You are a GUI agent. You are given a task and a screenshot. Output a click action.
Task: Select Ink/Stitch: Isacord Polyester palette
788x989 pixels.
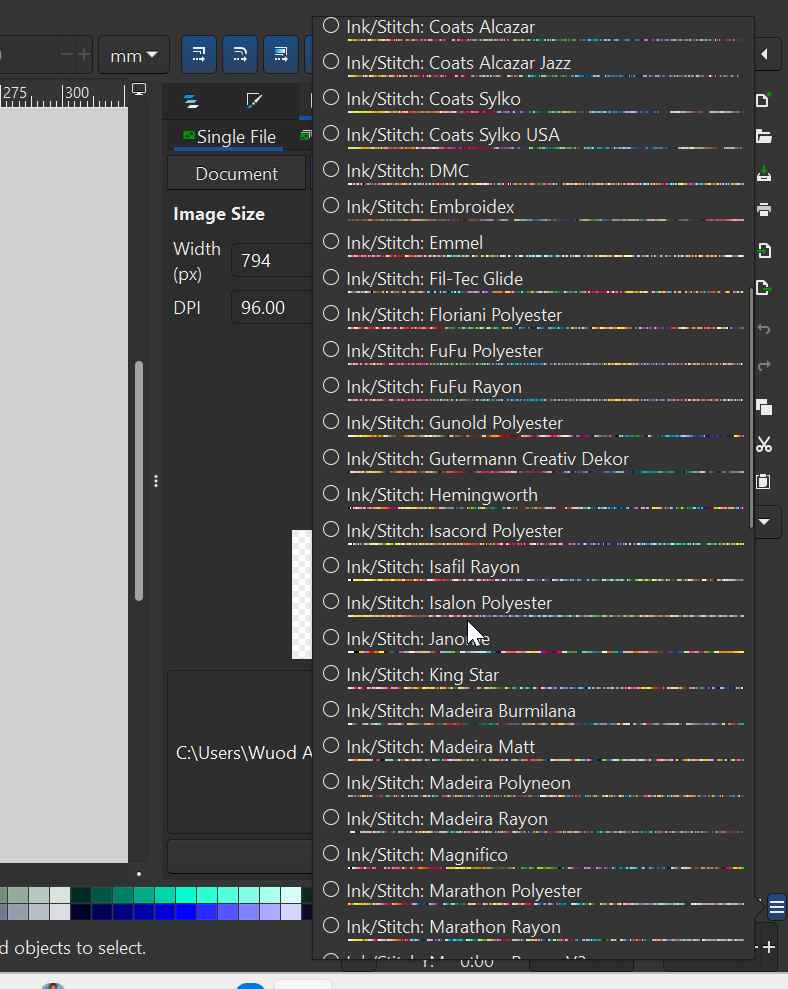coord(533,532)
